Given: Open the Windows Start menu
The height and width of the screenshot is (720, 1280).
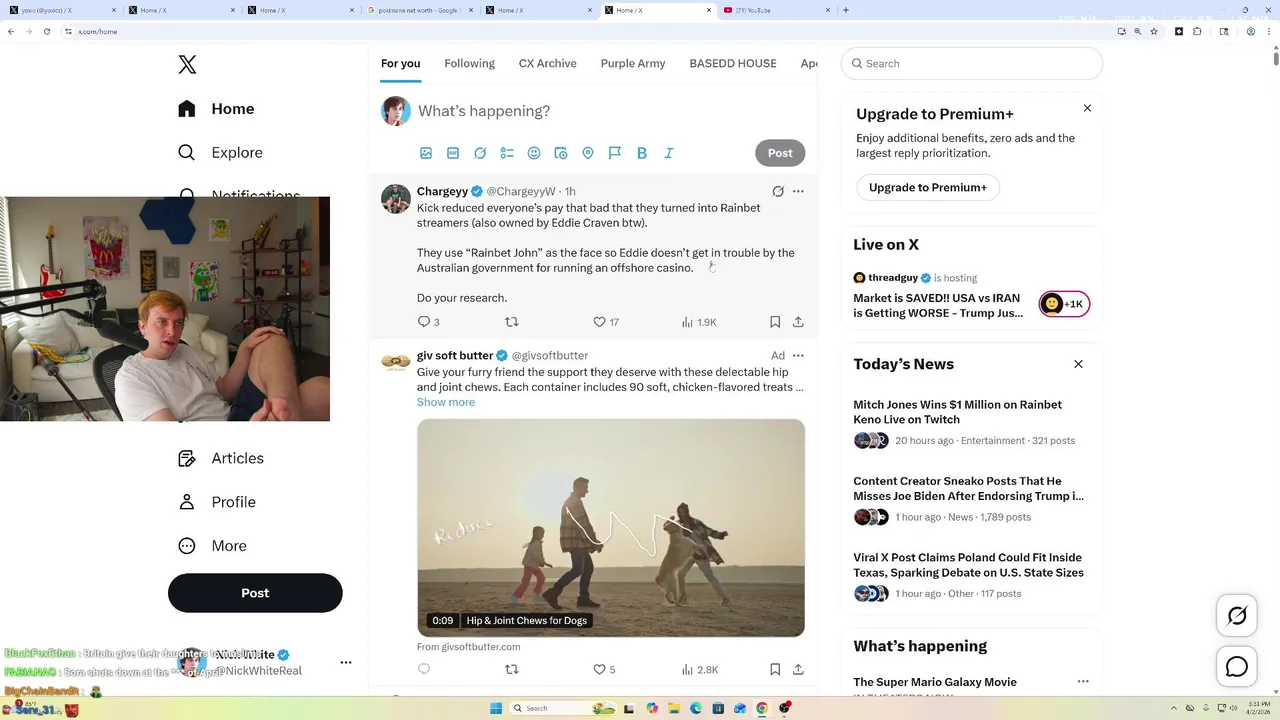Looking at the screenshot, I should click(496, 708).
